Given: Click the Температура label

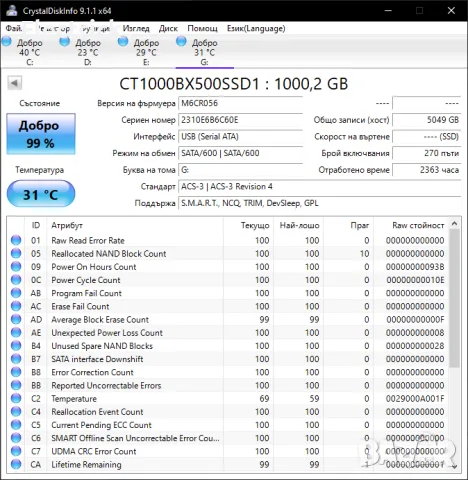Looking at the screenshot, I should (x=39, y=170).
